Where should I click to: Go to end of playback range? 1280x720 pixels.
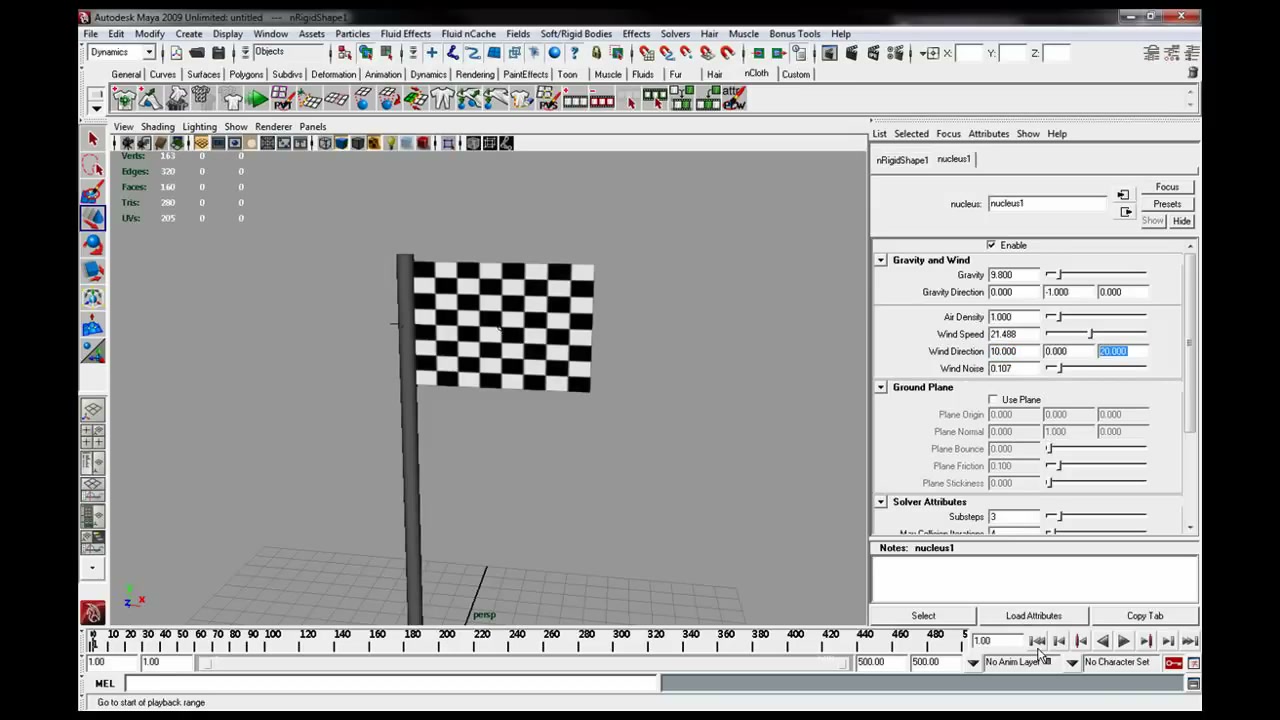[1189, 642]
